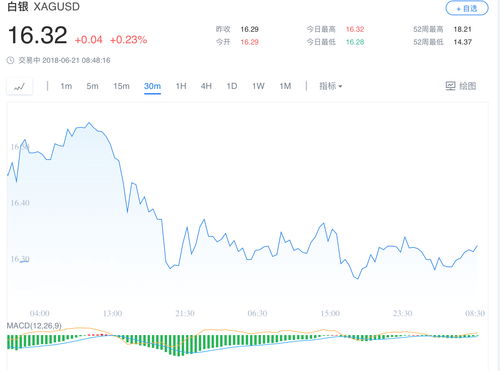Click the line chart type icon
Screen dimensions: 500x371
pos(20,87)
